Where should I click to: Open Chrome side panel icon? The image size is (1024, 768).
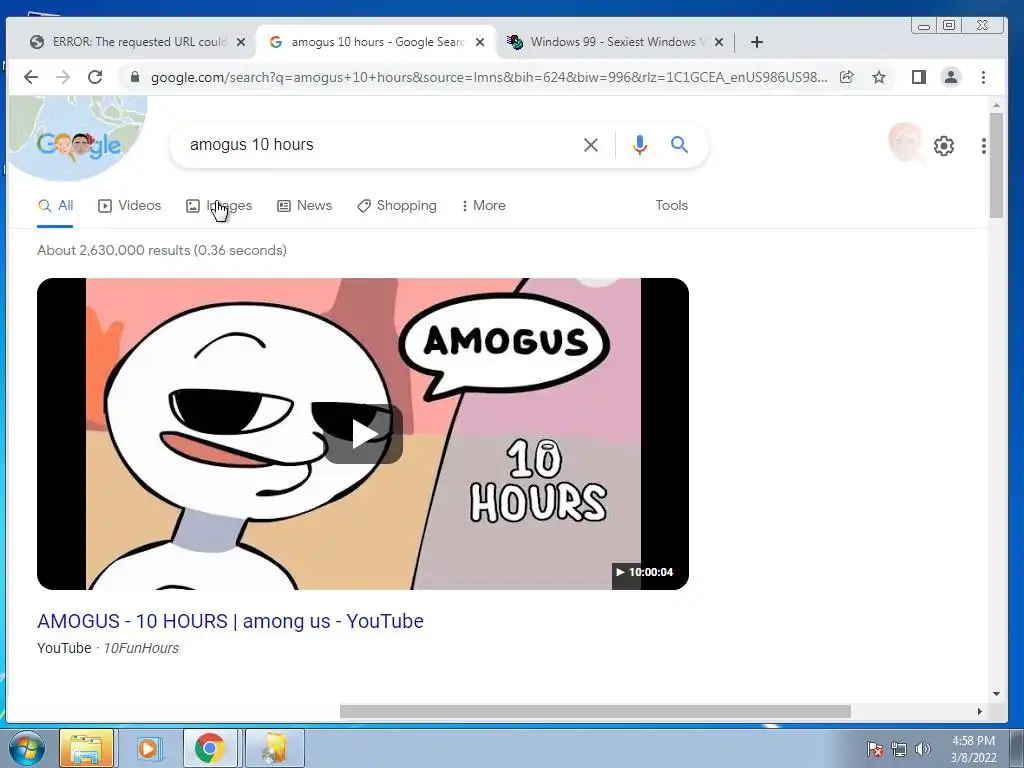pyautogui.click(x=918, y=77)
